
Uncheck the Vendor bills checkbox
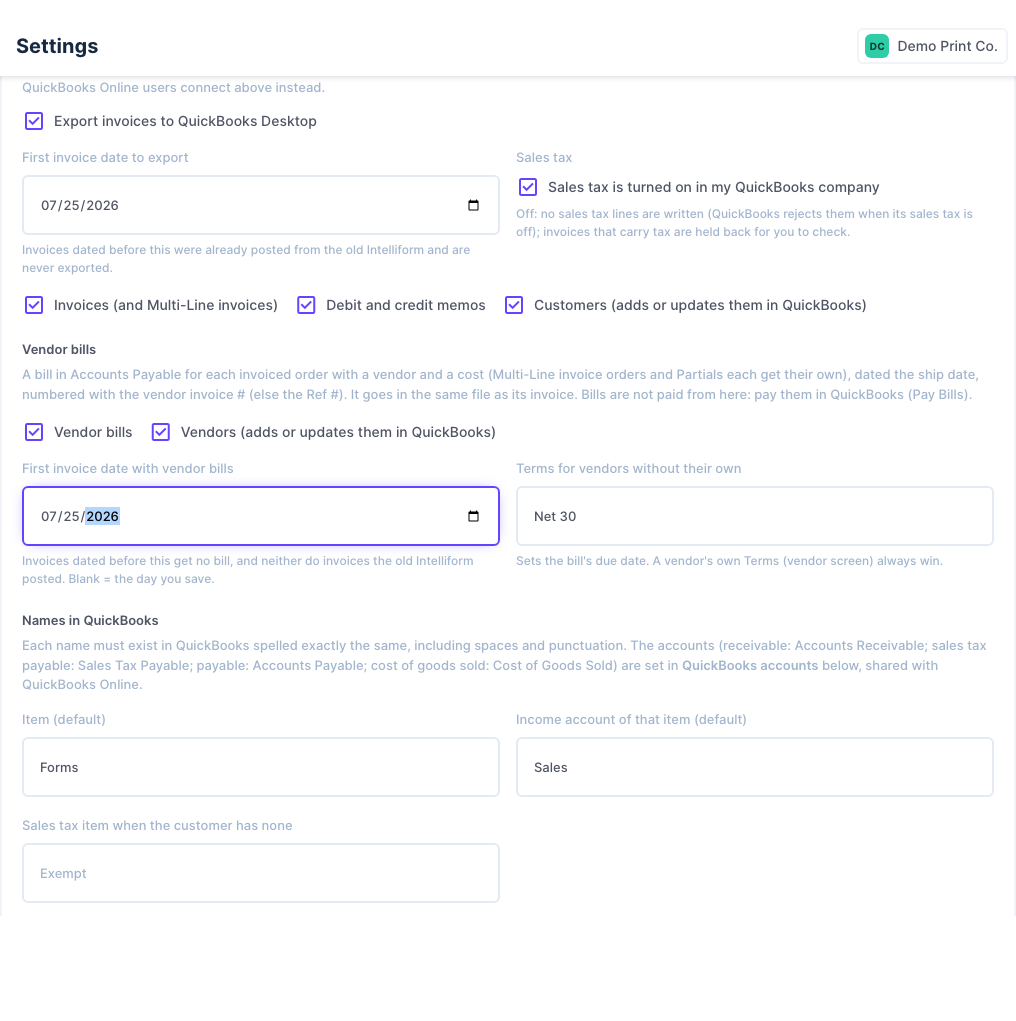tap(34, 432)
